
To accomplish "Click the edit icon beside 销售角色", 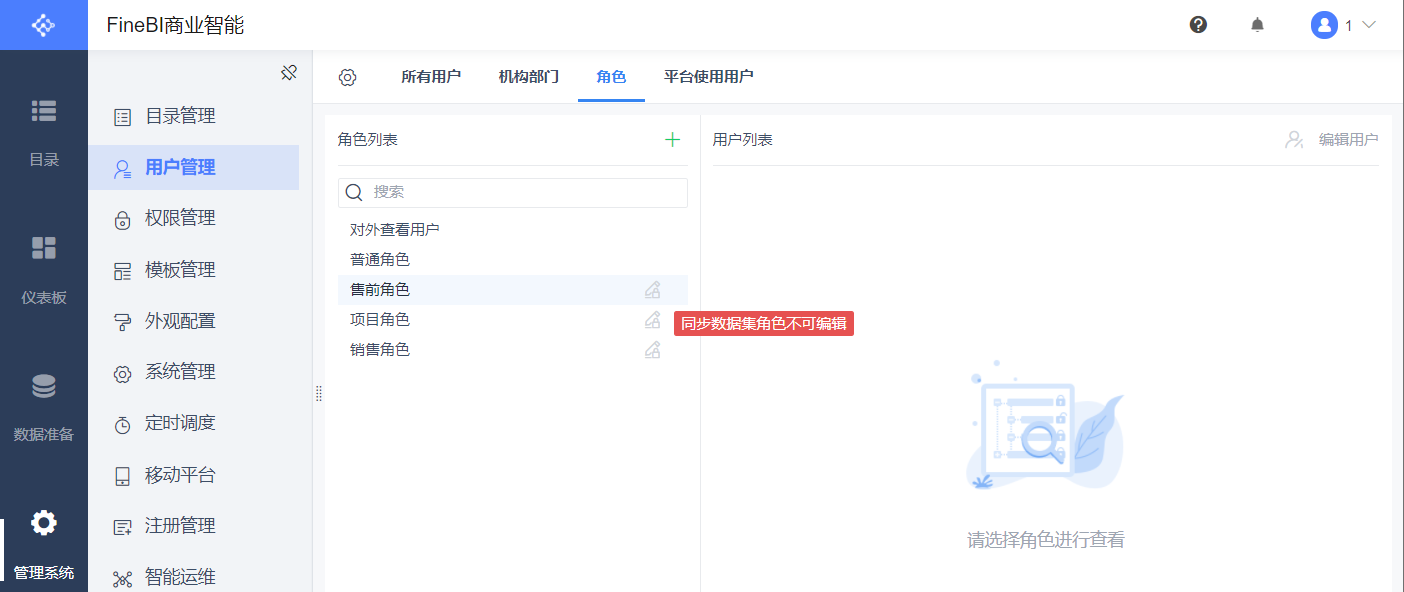I will pos(652,350).
